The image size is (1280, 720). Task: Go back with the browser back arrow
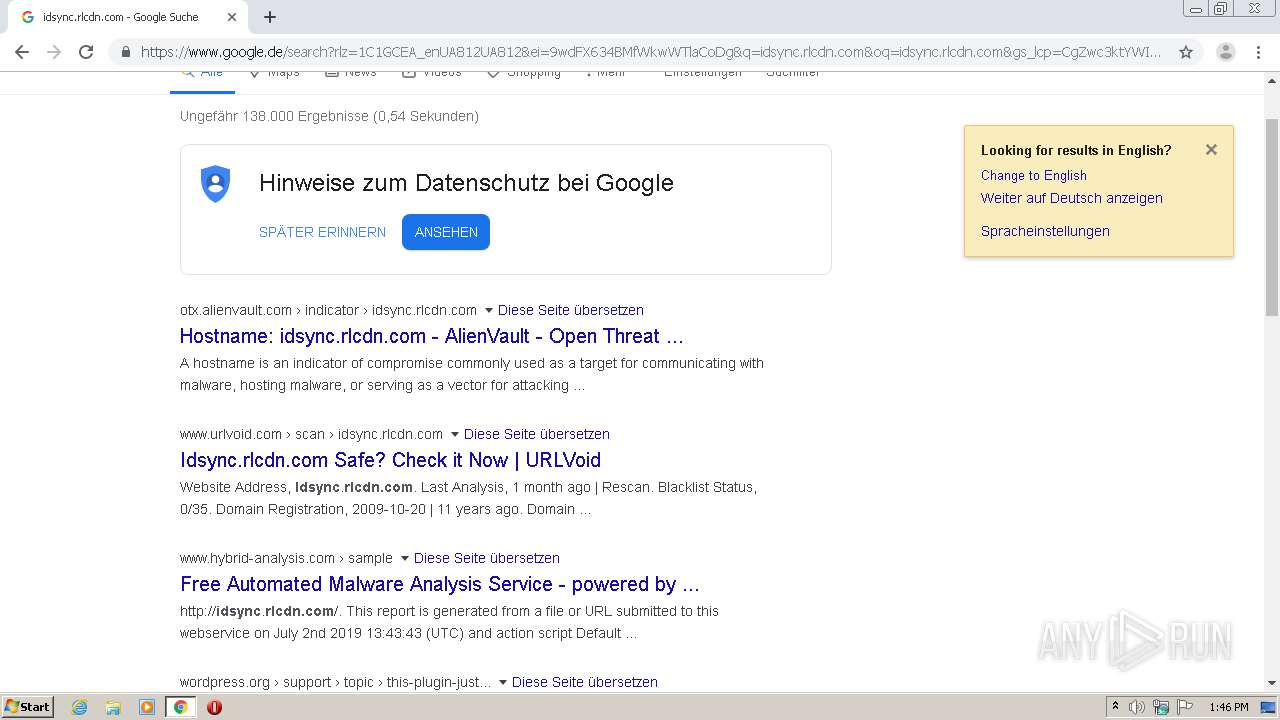[x=22, y=52]
